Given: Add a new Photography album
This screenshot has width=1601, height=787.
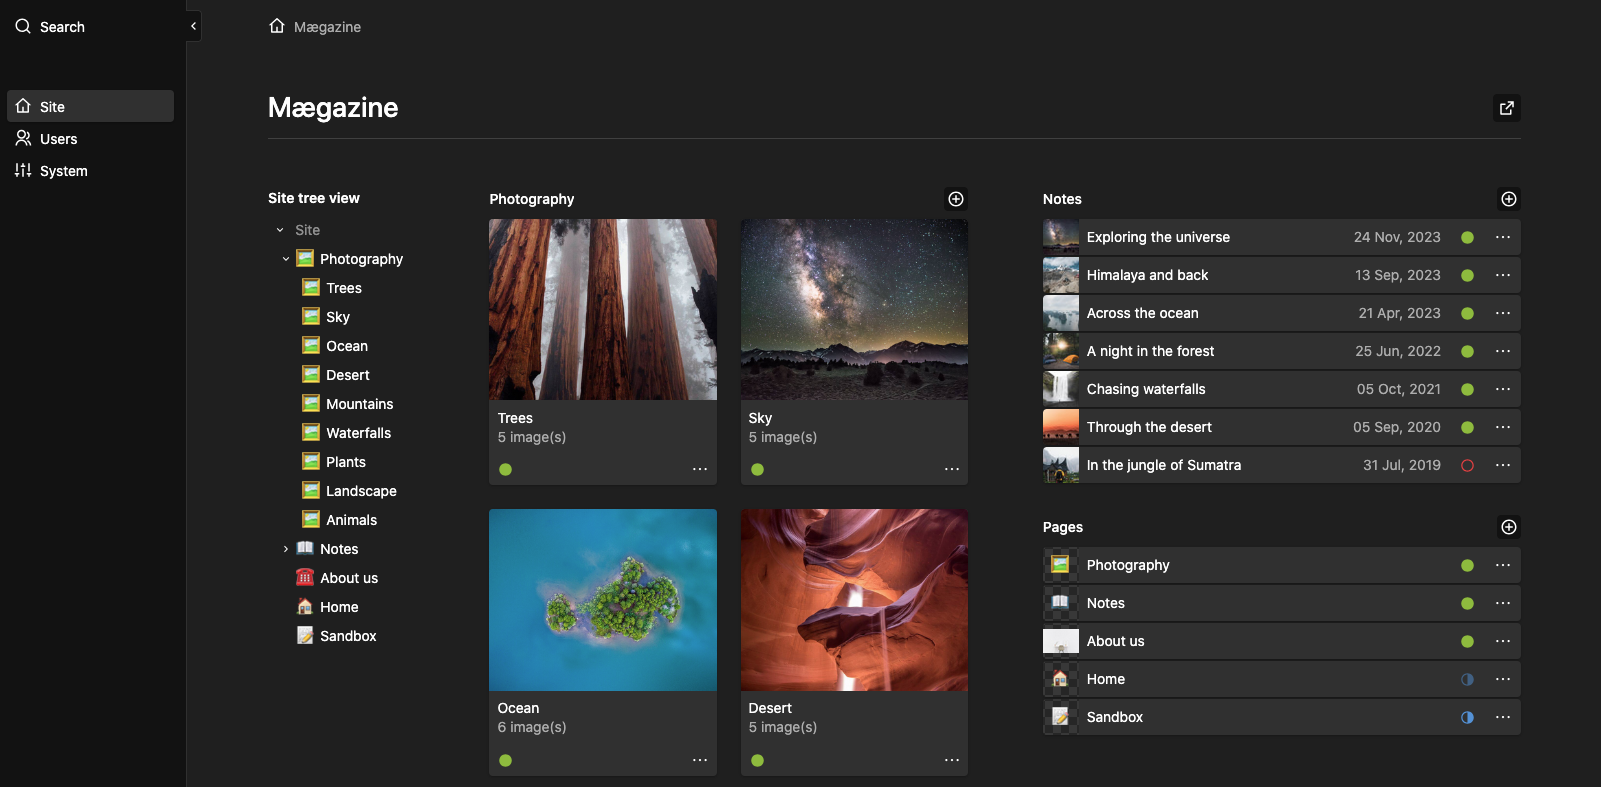Looking at the screenshot, I should pos(955,199).
